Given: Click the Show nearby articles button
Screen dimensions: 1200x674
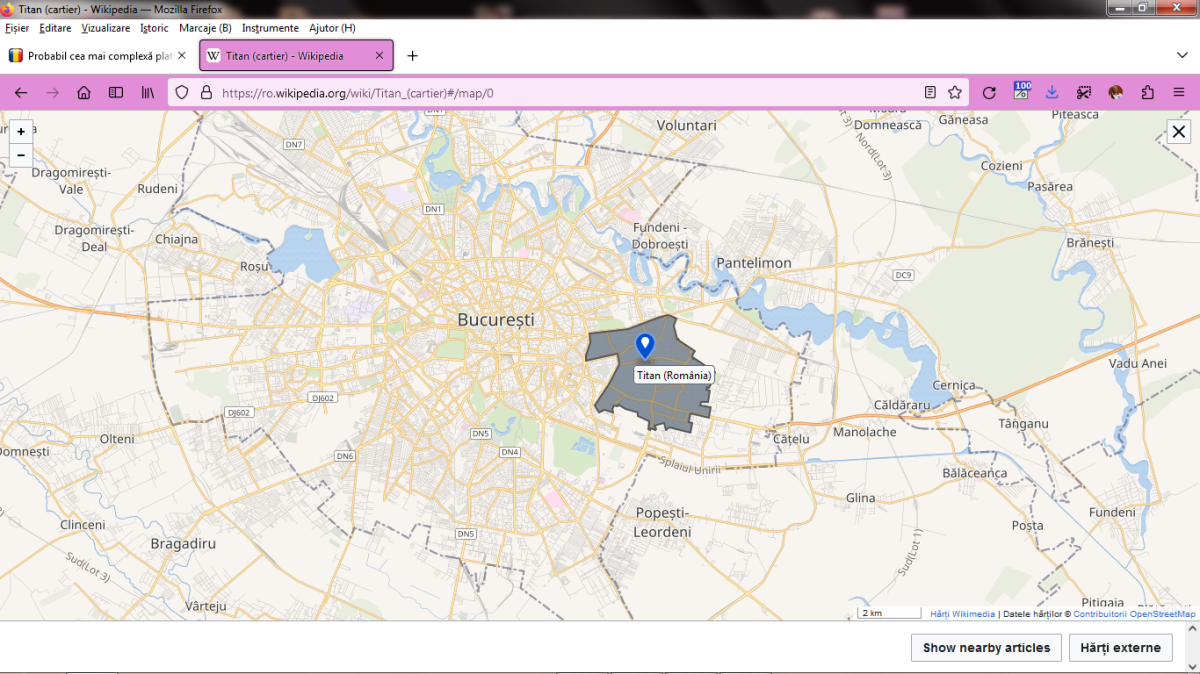Looking at the screenshot, I should point(986,647).
